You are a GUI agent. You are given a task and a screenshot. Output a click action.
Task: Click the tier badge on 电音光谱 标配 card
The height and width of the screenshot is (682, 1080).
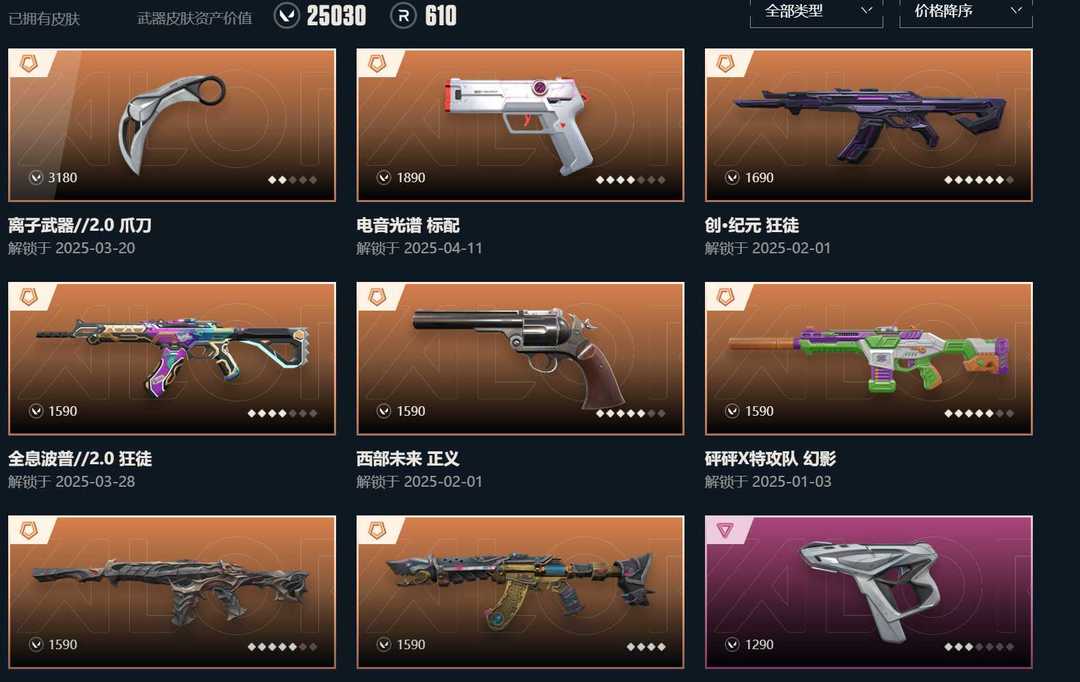[377, 64]
